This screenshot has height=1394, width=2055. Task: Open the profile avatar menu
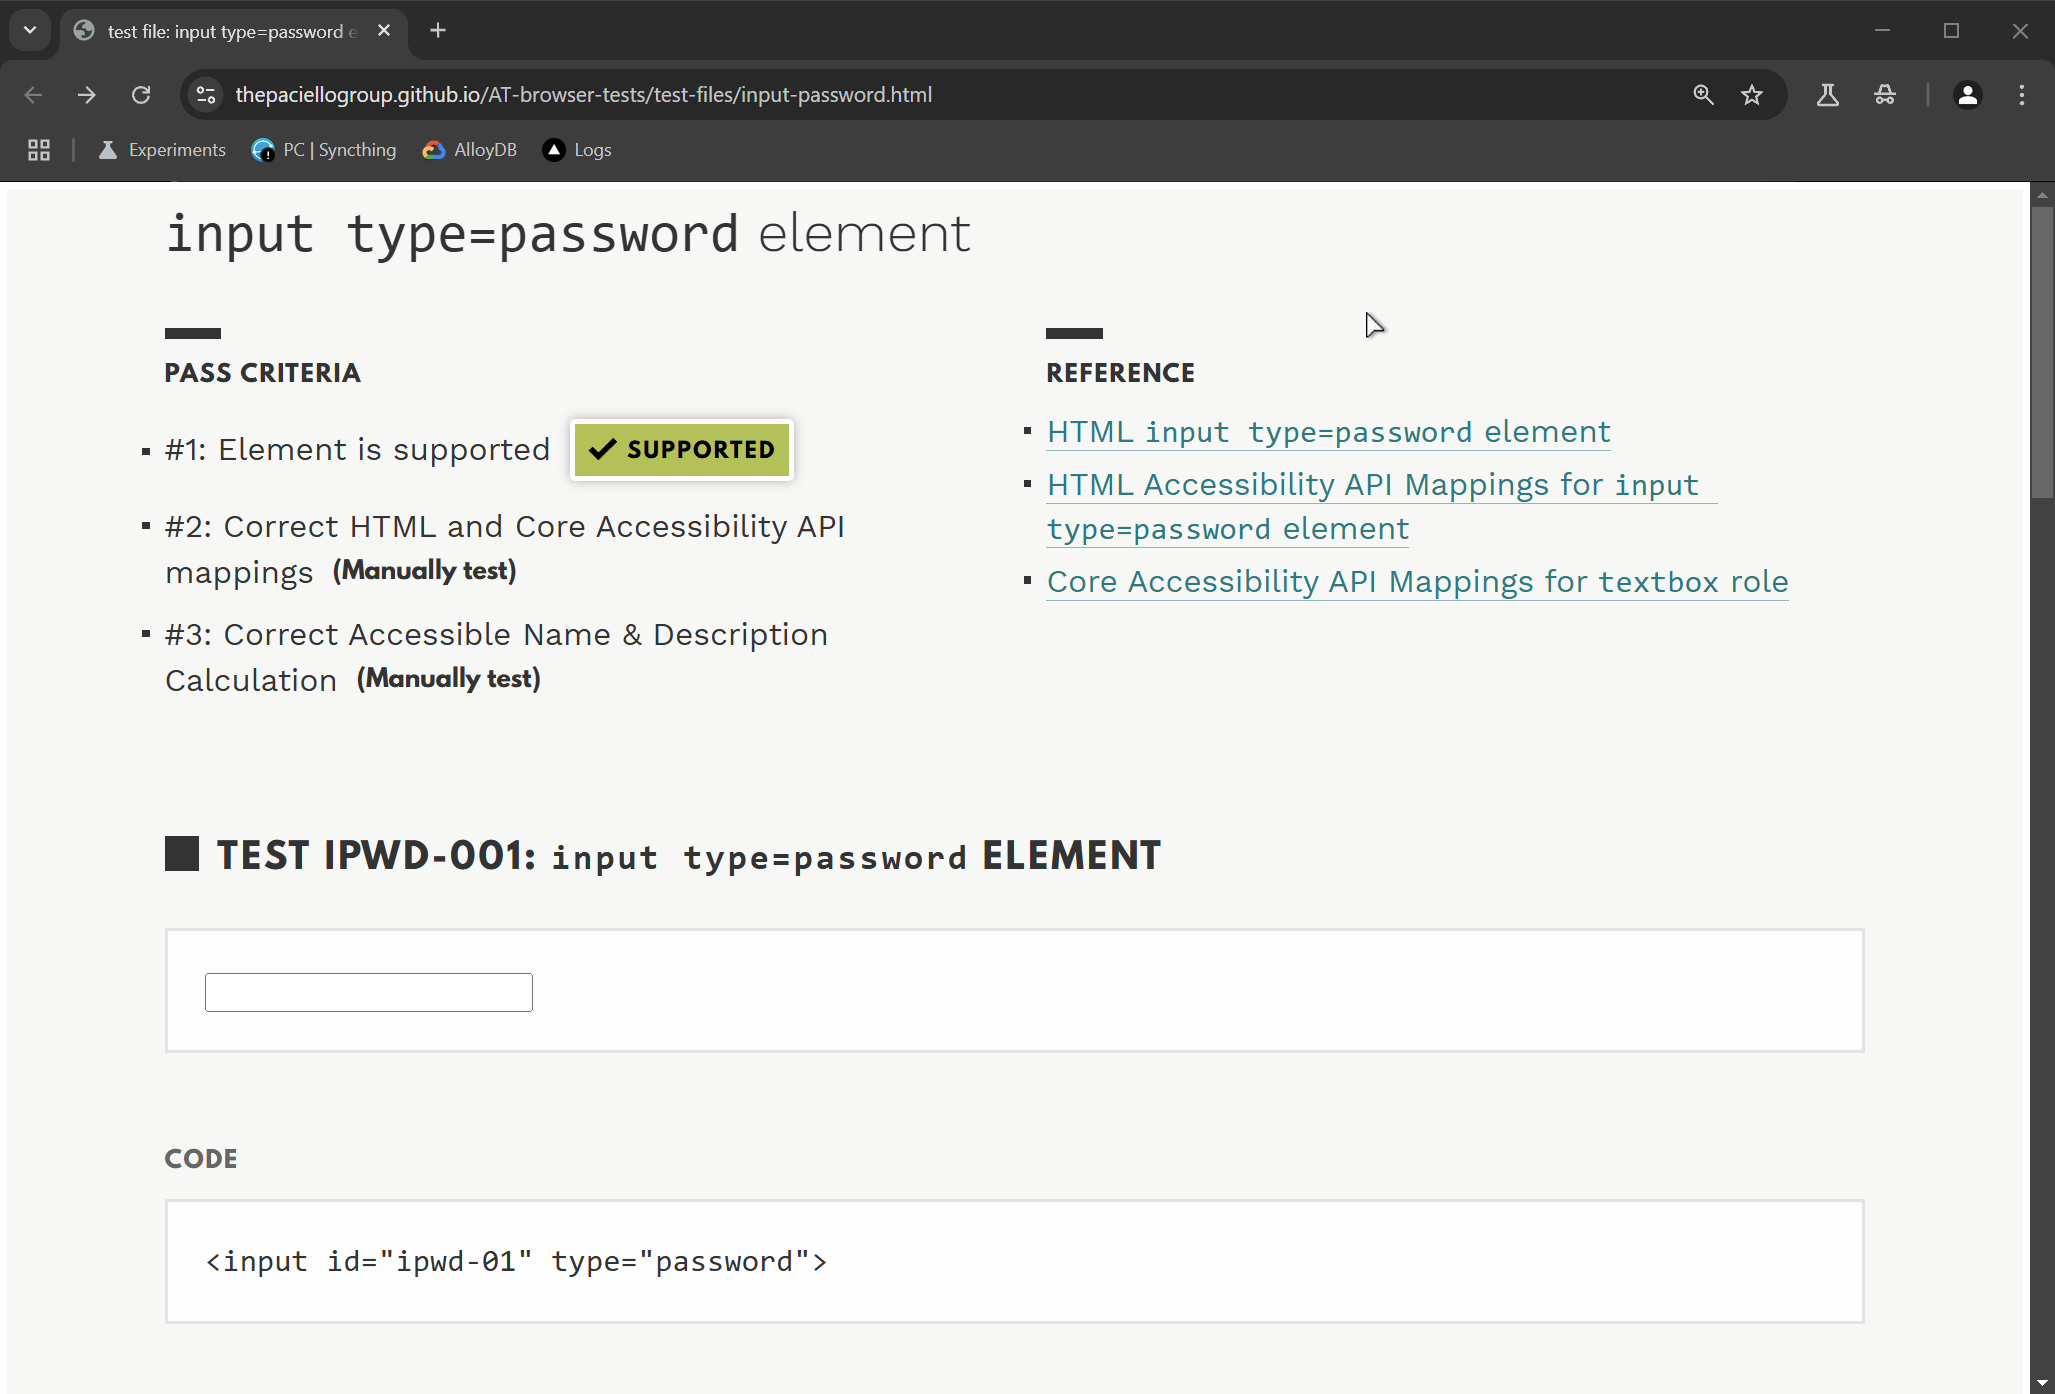click(x=1968, y=95)
